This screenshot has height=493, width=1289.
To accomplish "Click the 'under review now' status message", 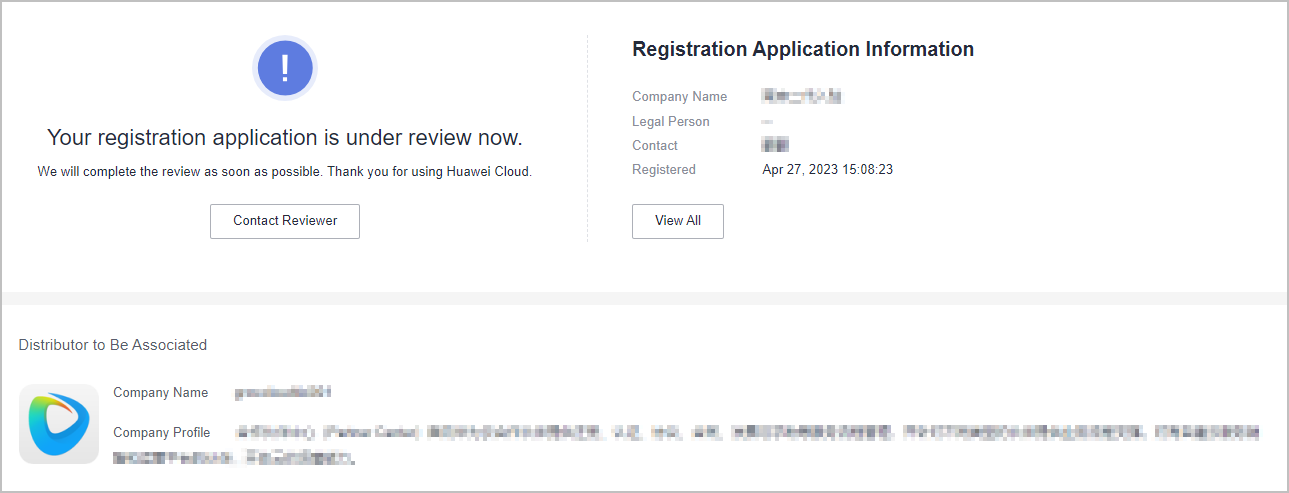I will coord(285,137).
